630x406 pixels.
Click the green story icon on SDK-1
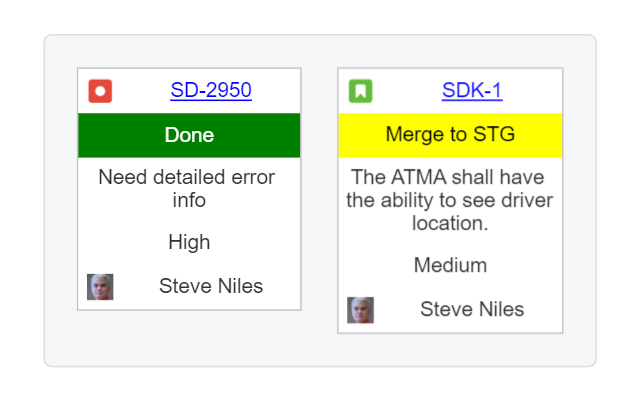[360, 91]
